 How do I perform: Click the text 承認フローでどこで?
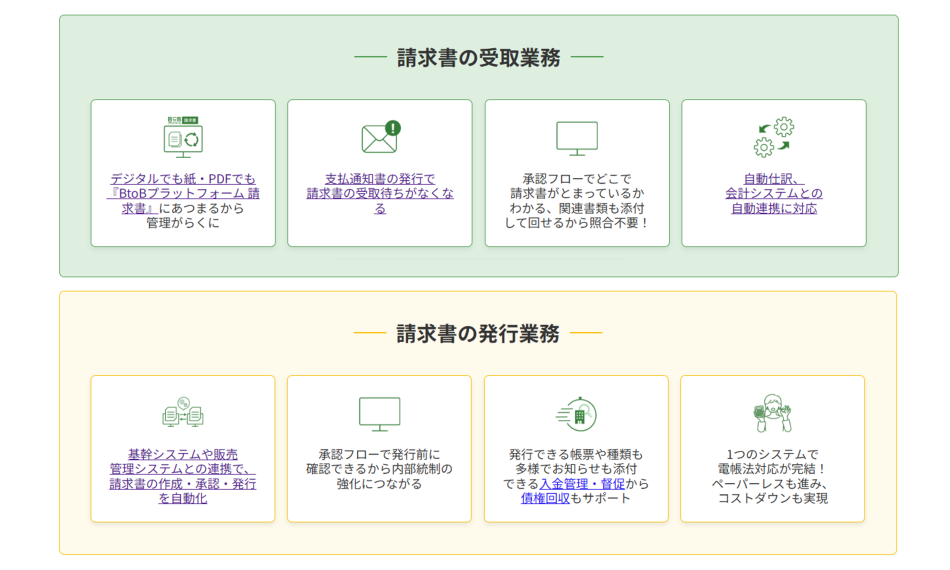tap(577, 179)
